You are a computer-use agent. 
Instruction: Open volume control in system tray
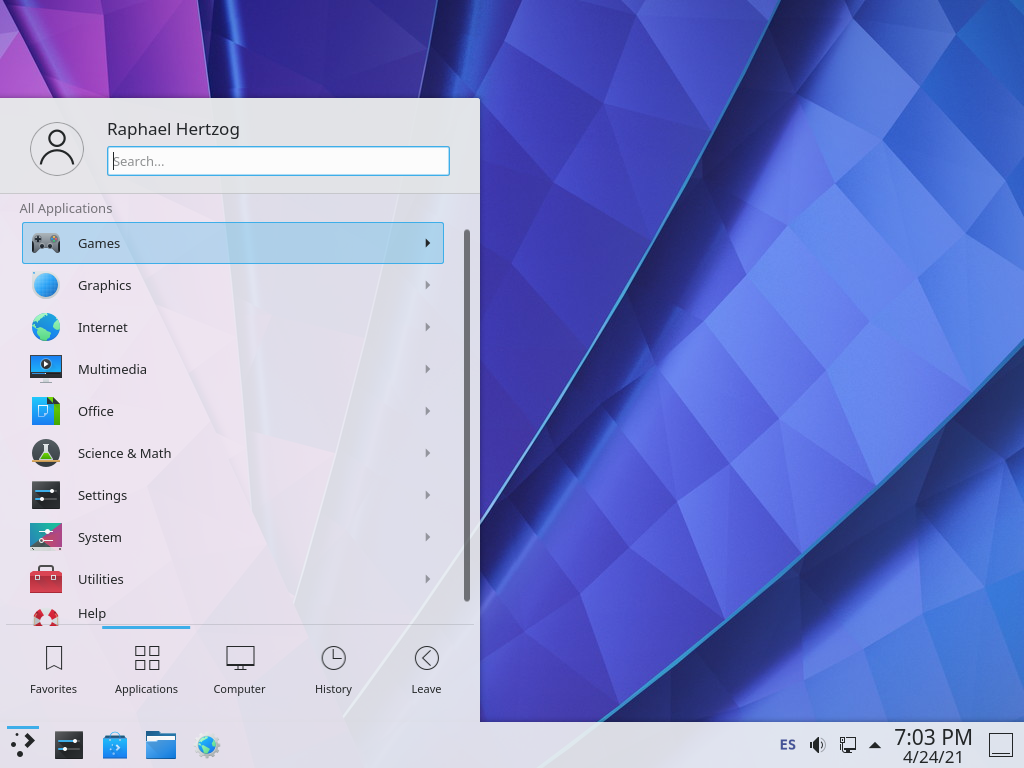(x=817, y=744)
